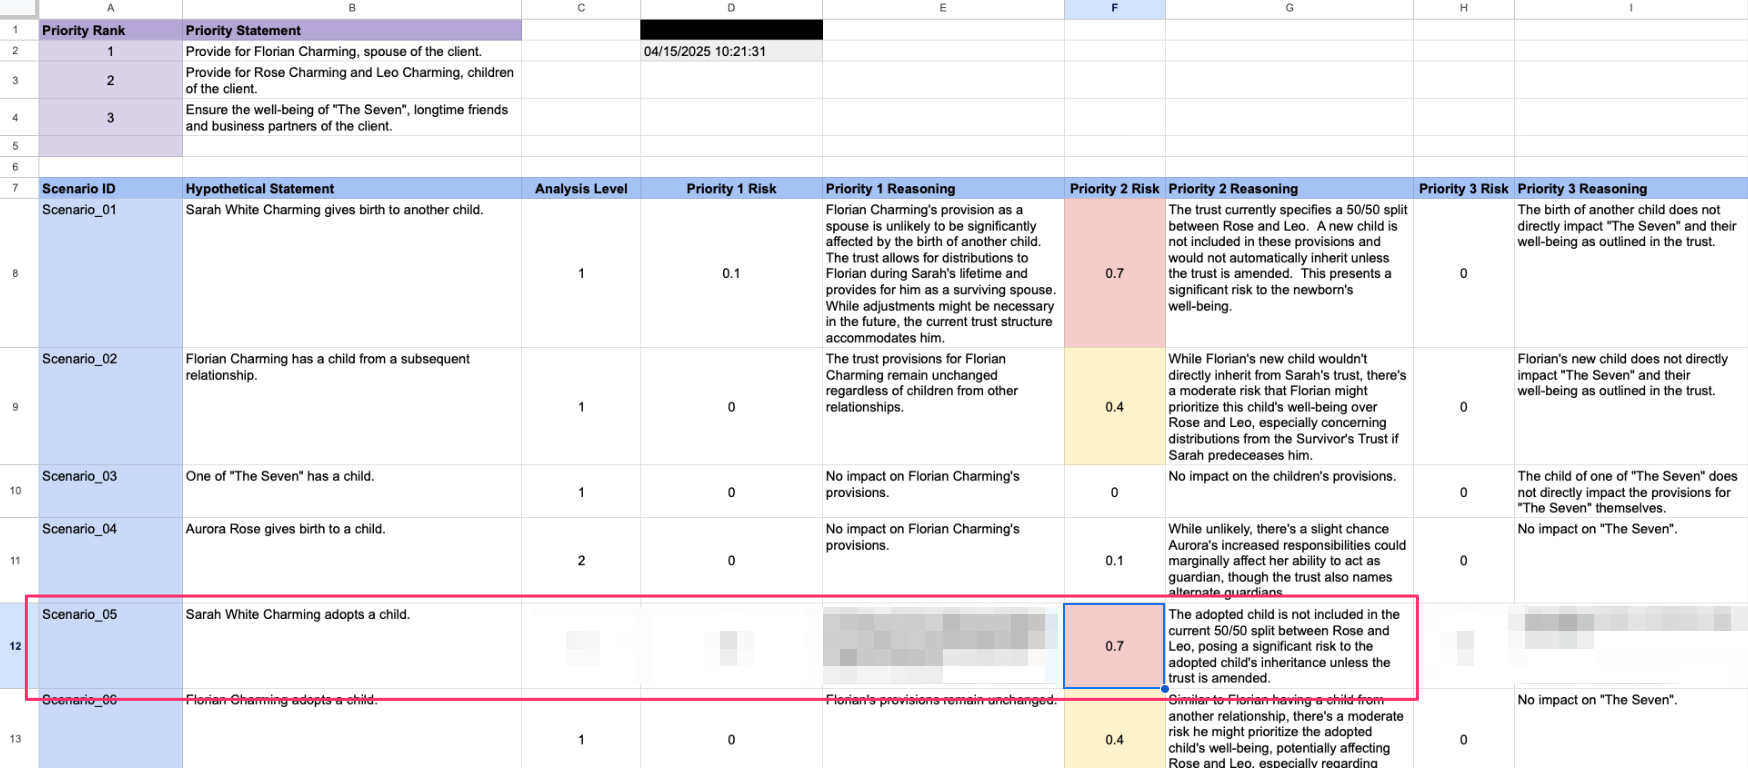
Task: Click 'Aurora Rose gives birth to a child' cell
Action: [352, 560]
